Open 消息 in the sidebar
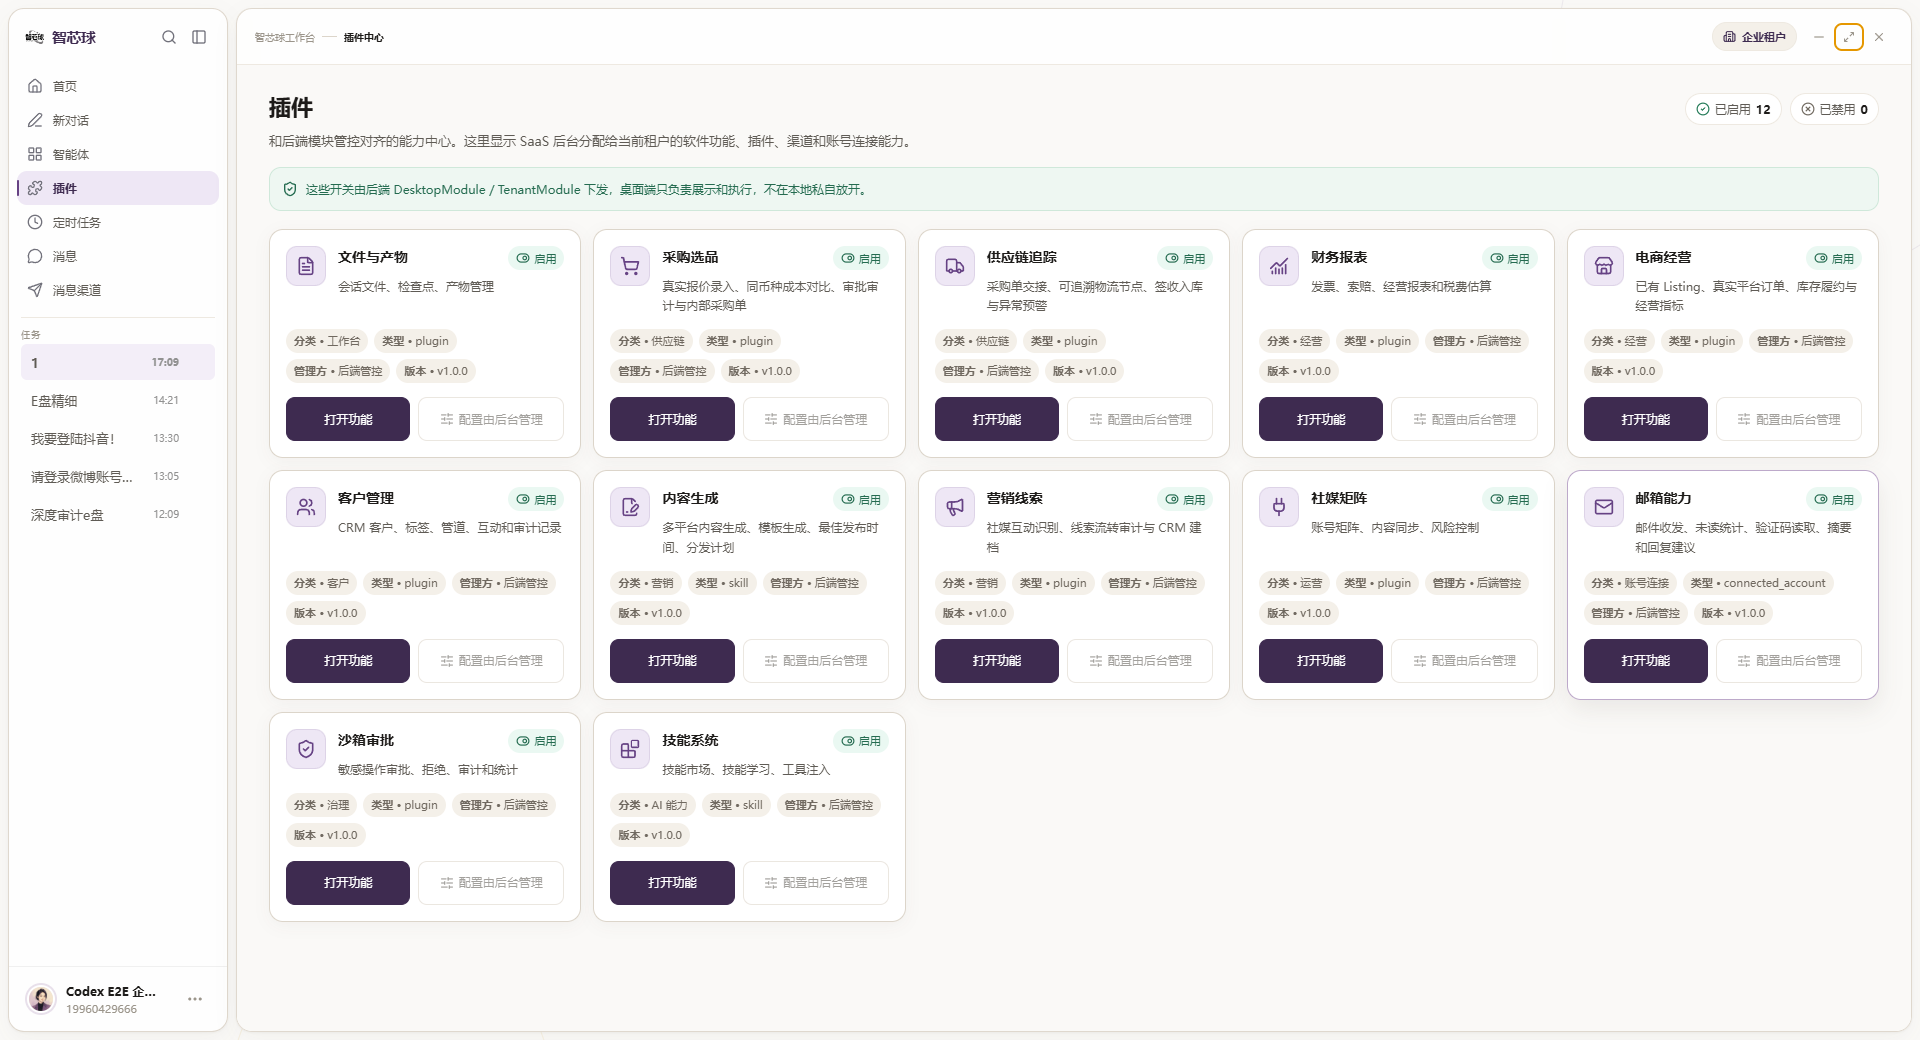1920x1040 pixels. click(118, 256)
